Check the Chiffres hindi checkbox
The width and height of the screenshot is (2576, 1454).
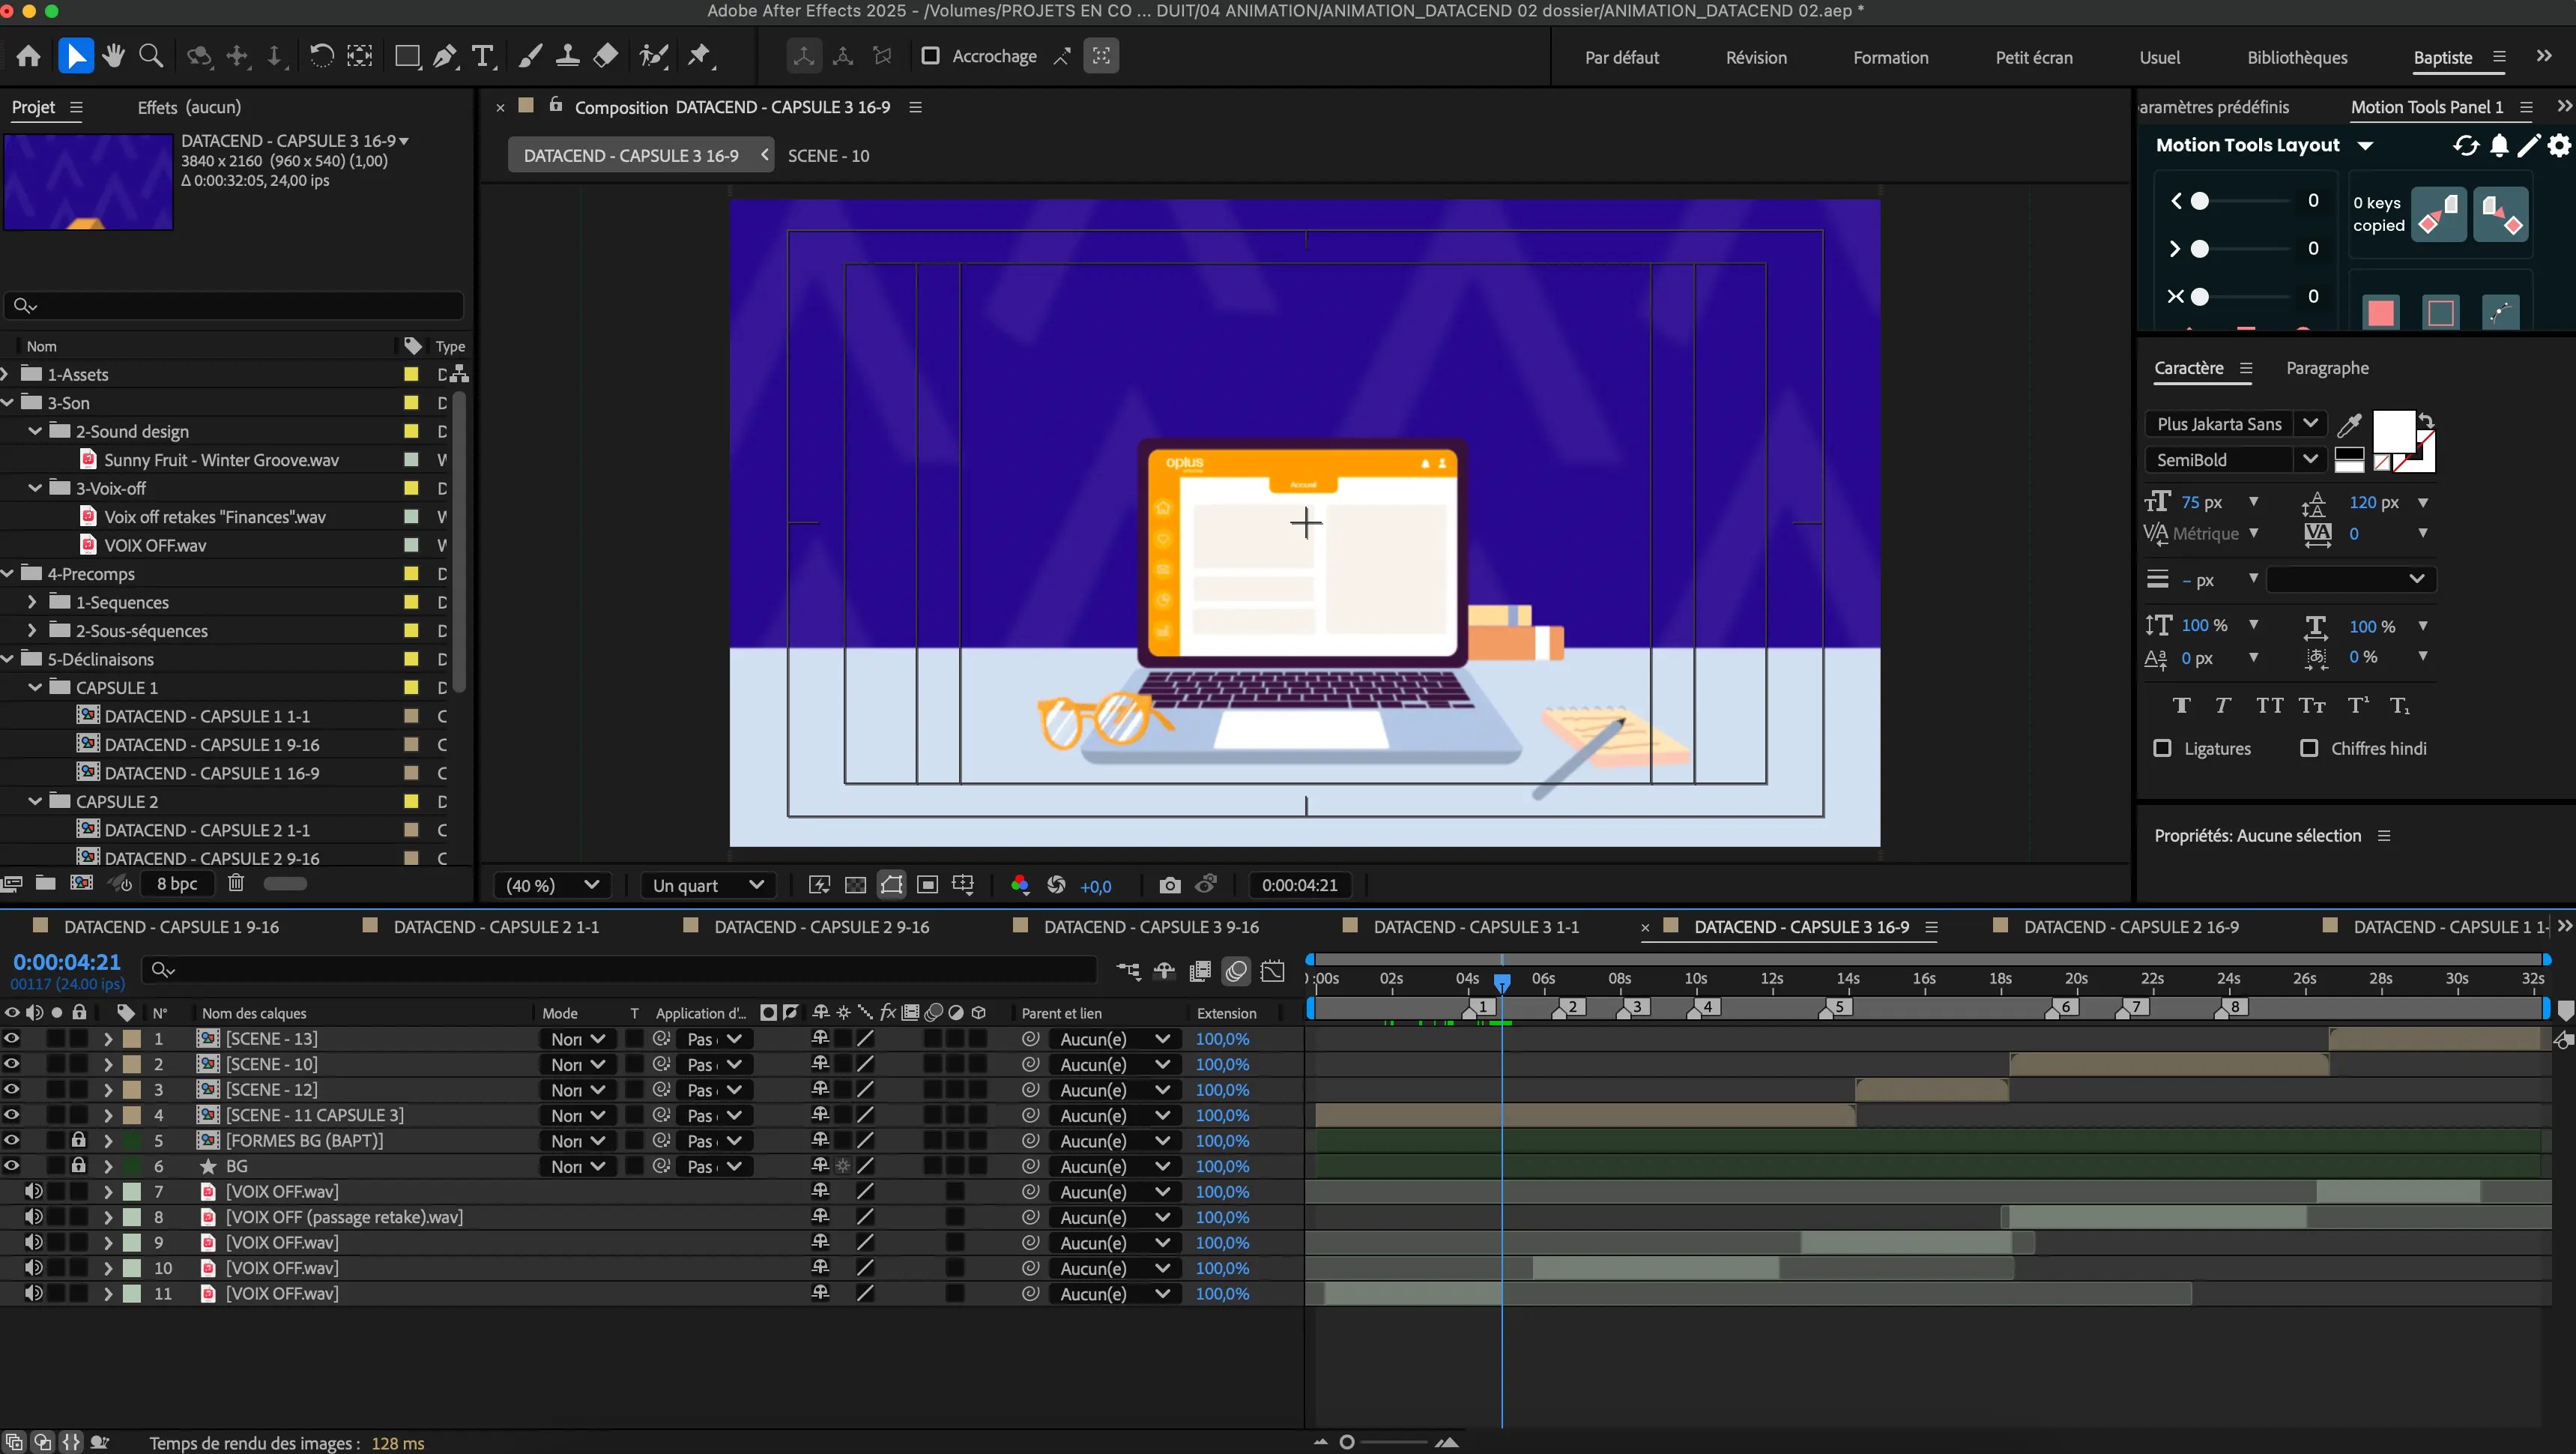click(2309, 749)
